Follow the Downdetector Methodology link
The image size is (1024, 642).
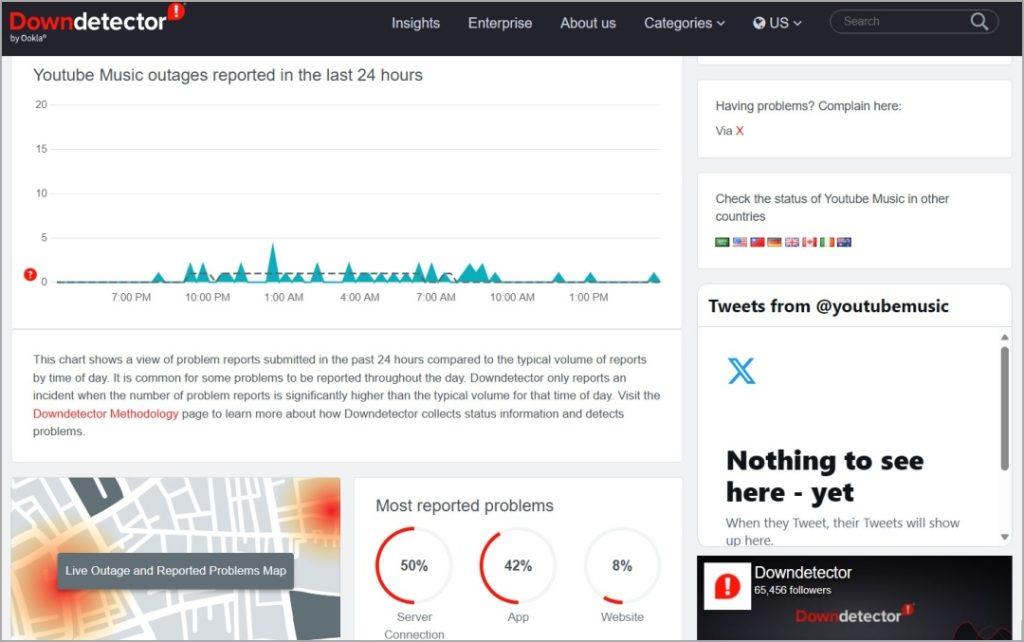pos(106,413)
